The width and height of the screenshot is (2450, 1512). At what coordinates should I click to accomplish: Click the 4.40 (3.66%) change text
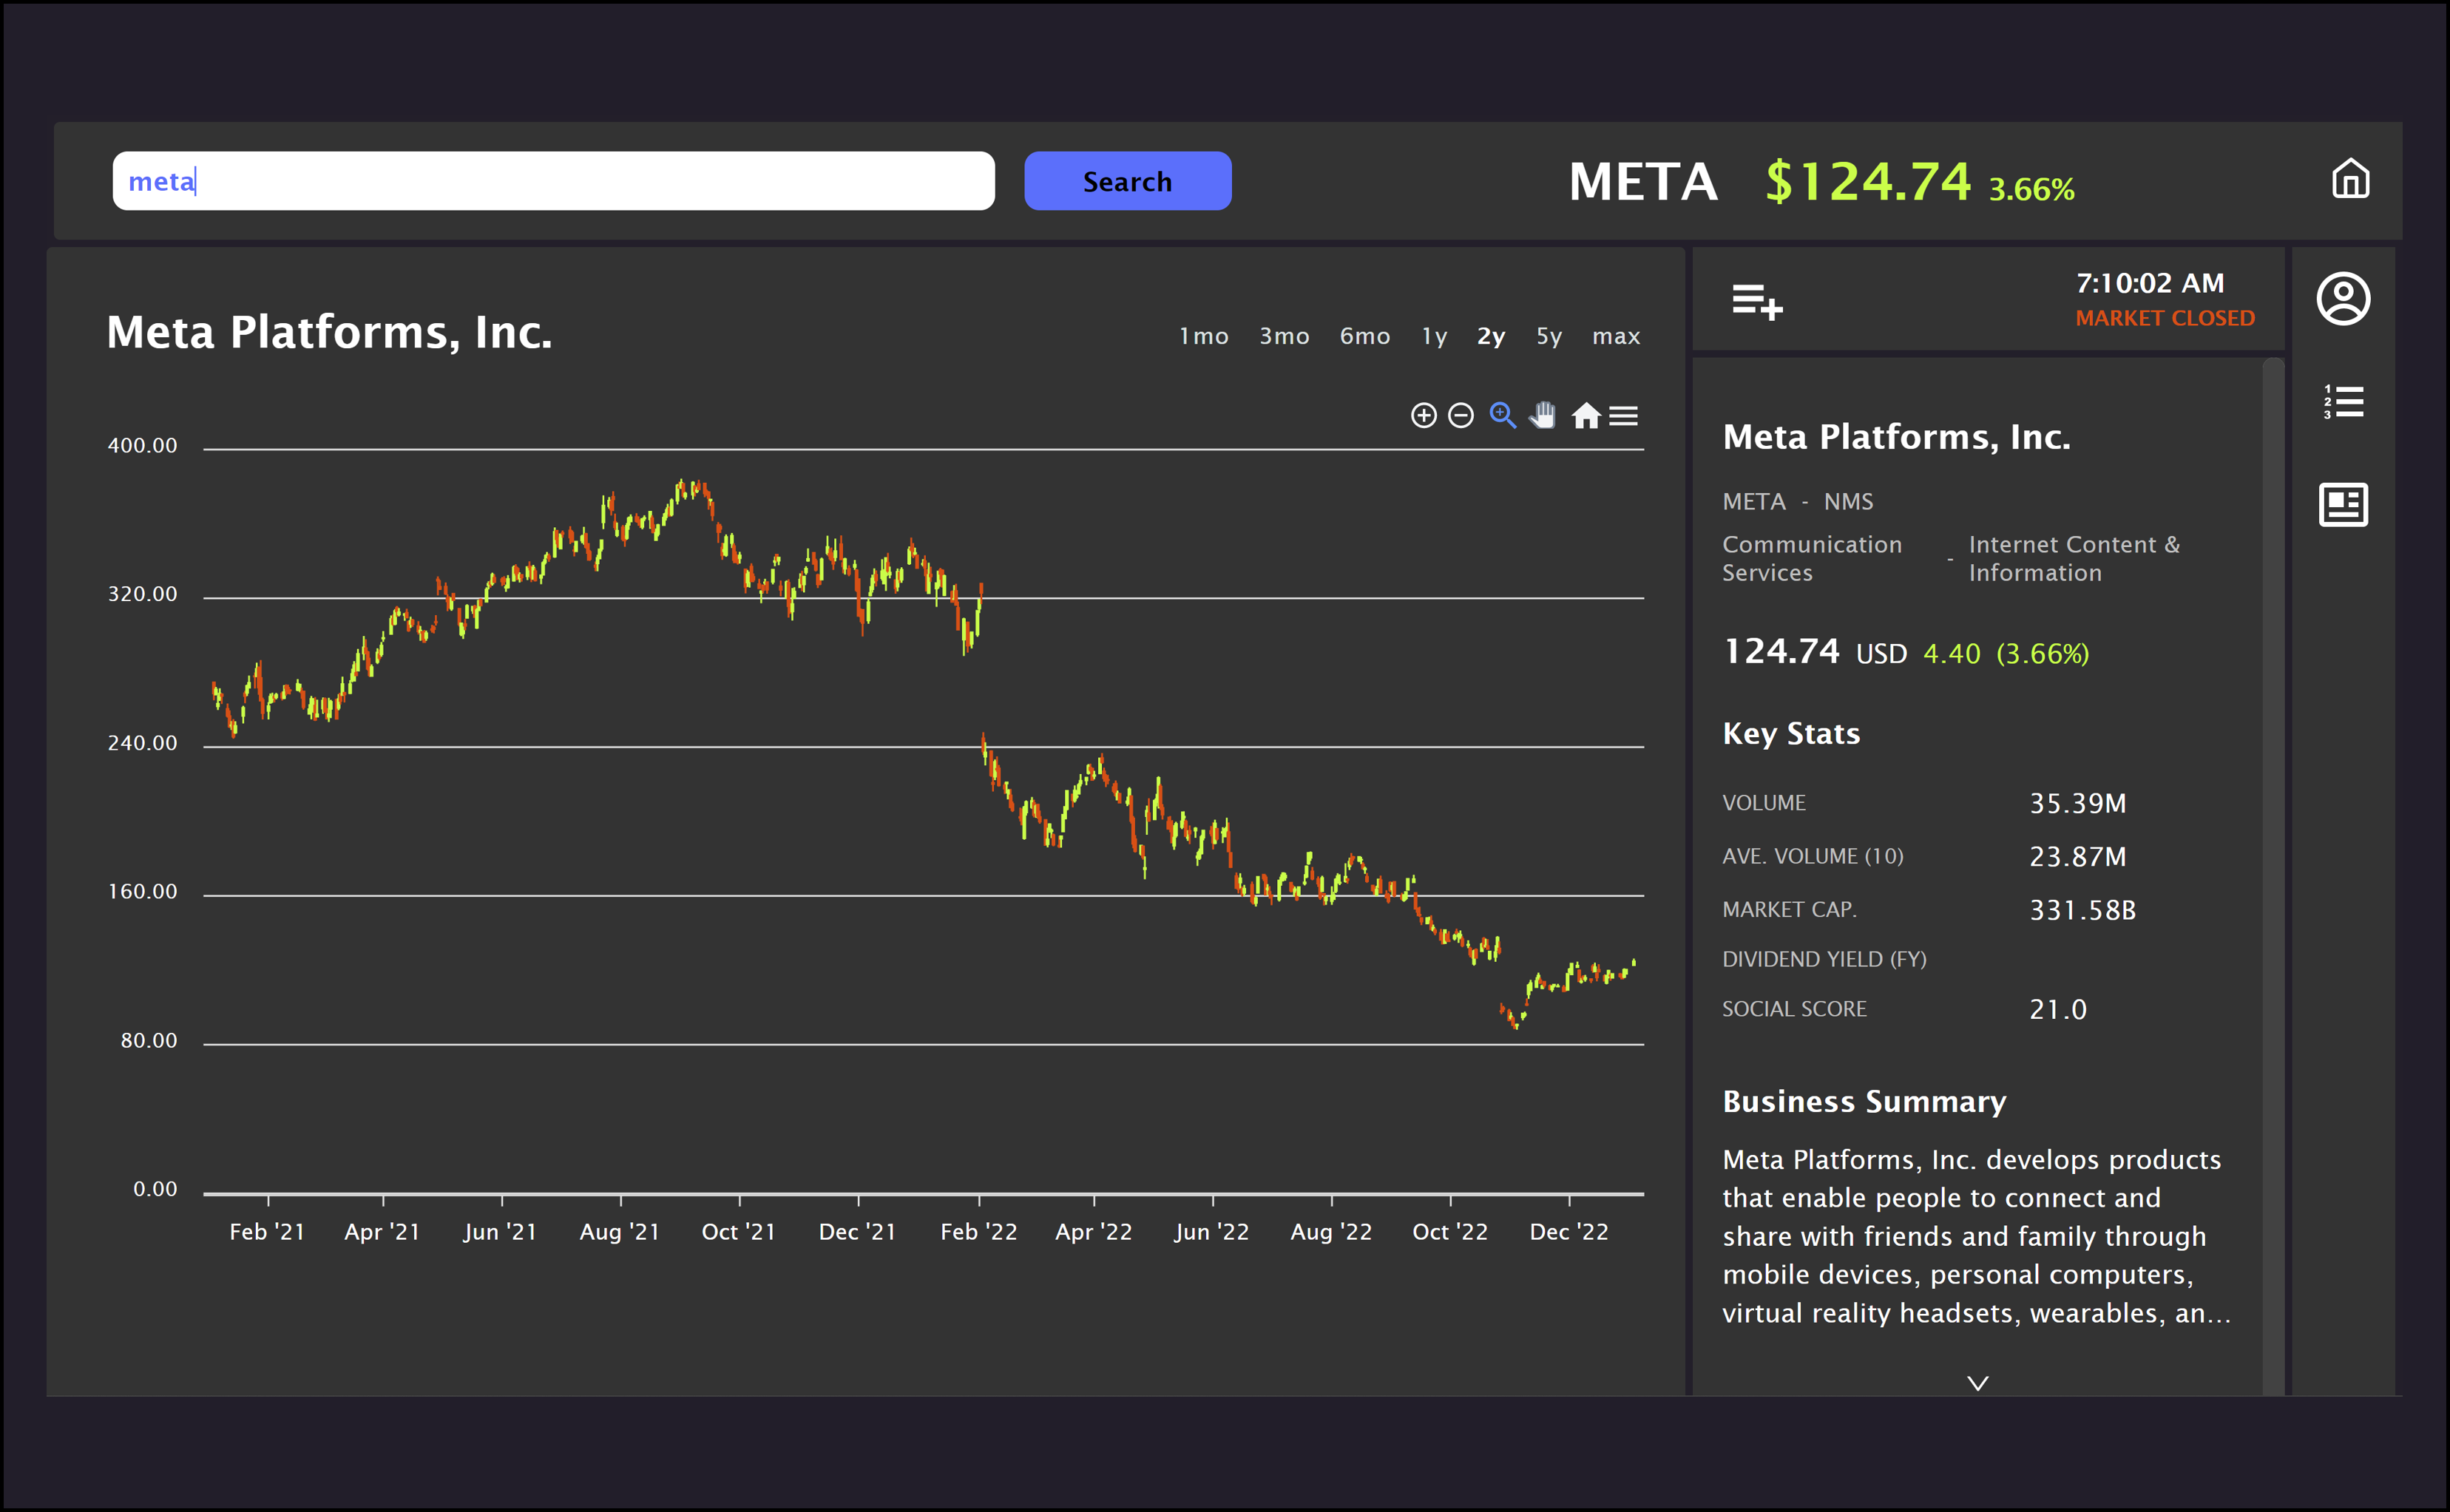[x=2006, y=654]
